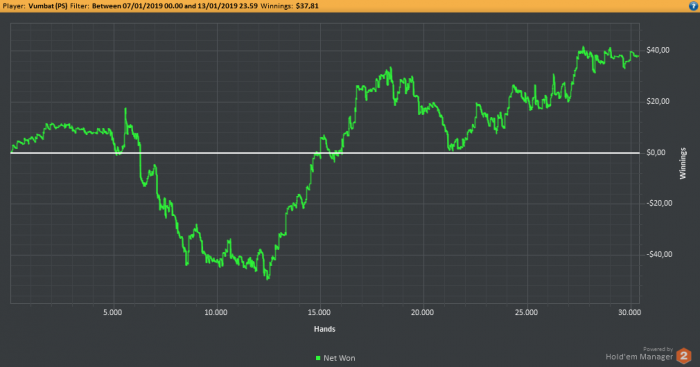Click the Net Won legend label
This screenshot has width=700, height=367.
pos(339,358)
